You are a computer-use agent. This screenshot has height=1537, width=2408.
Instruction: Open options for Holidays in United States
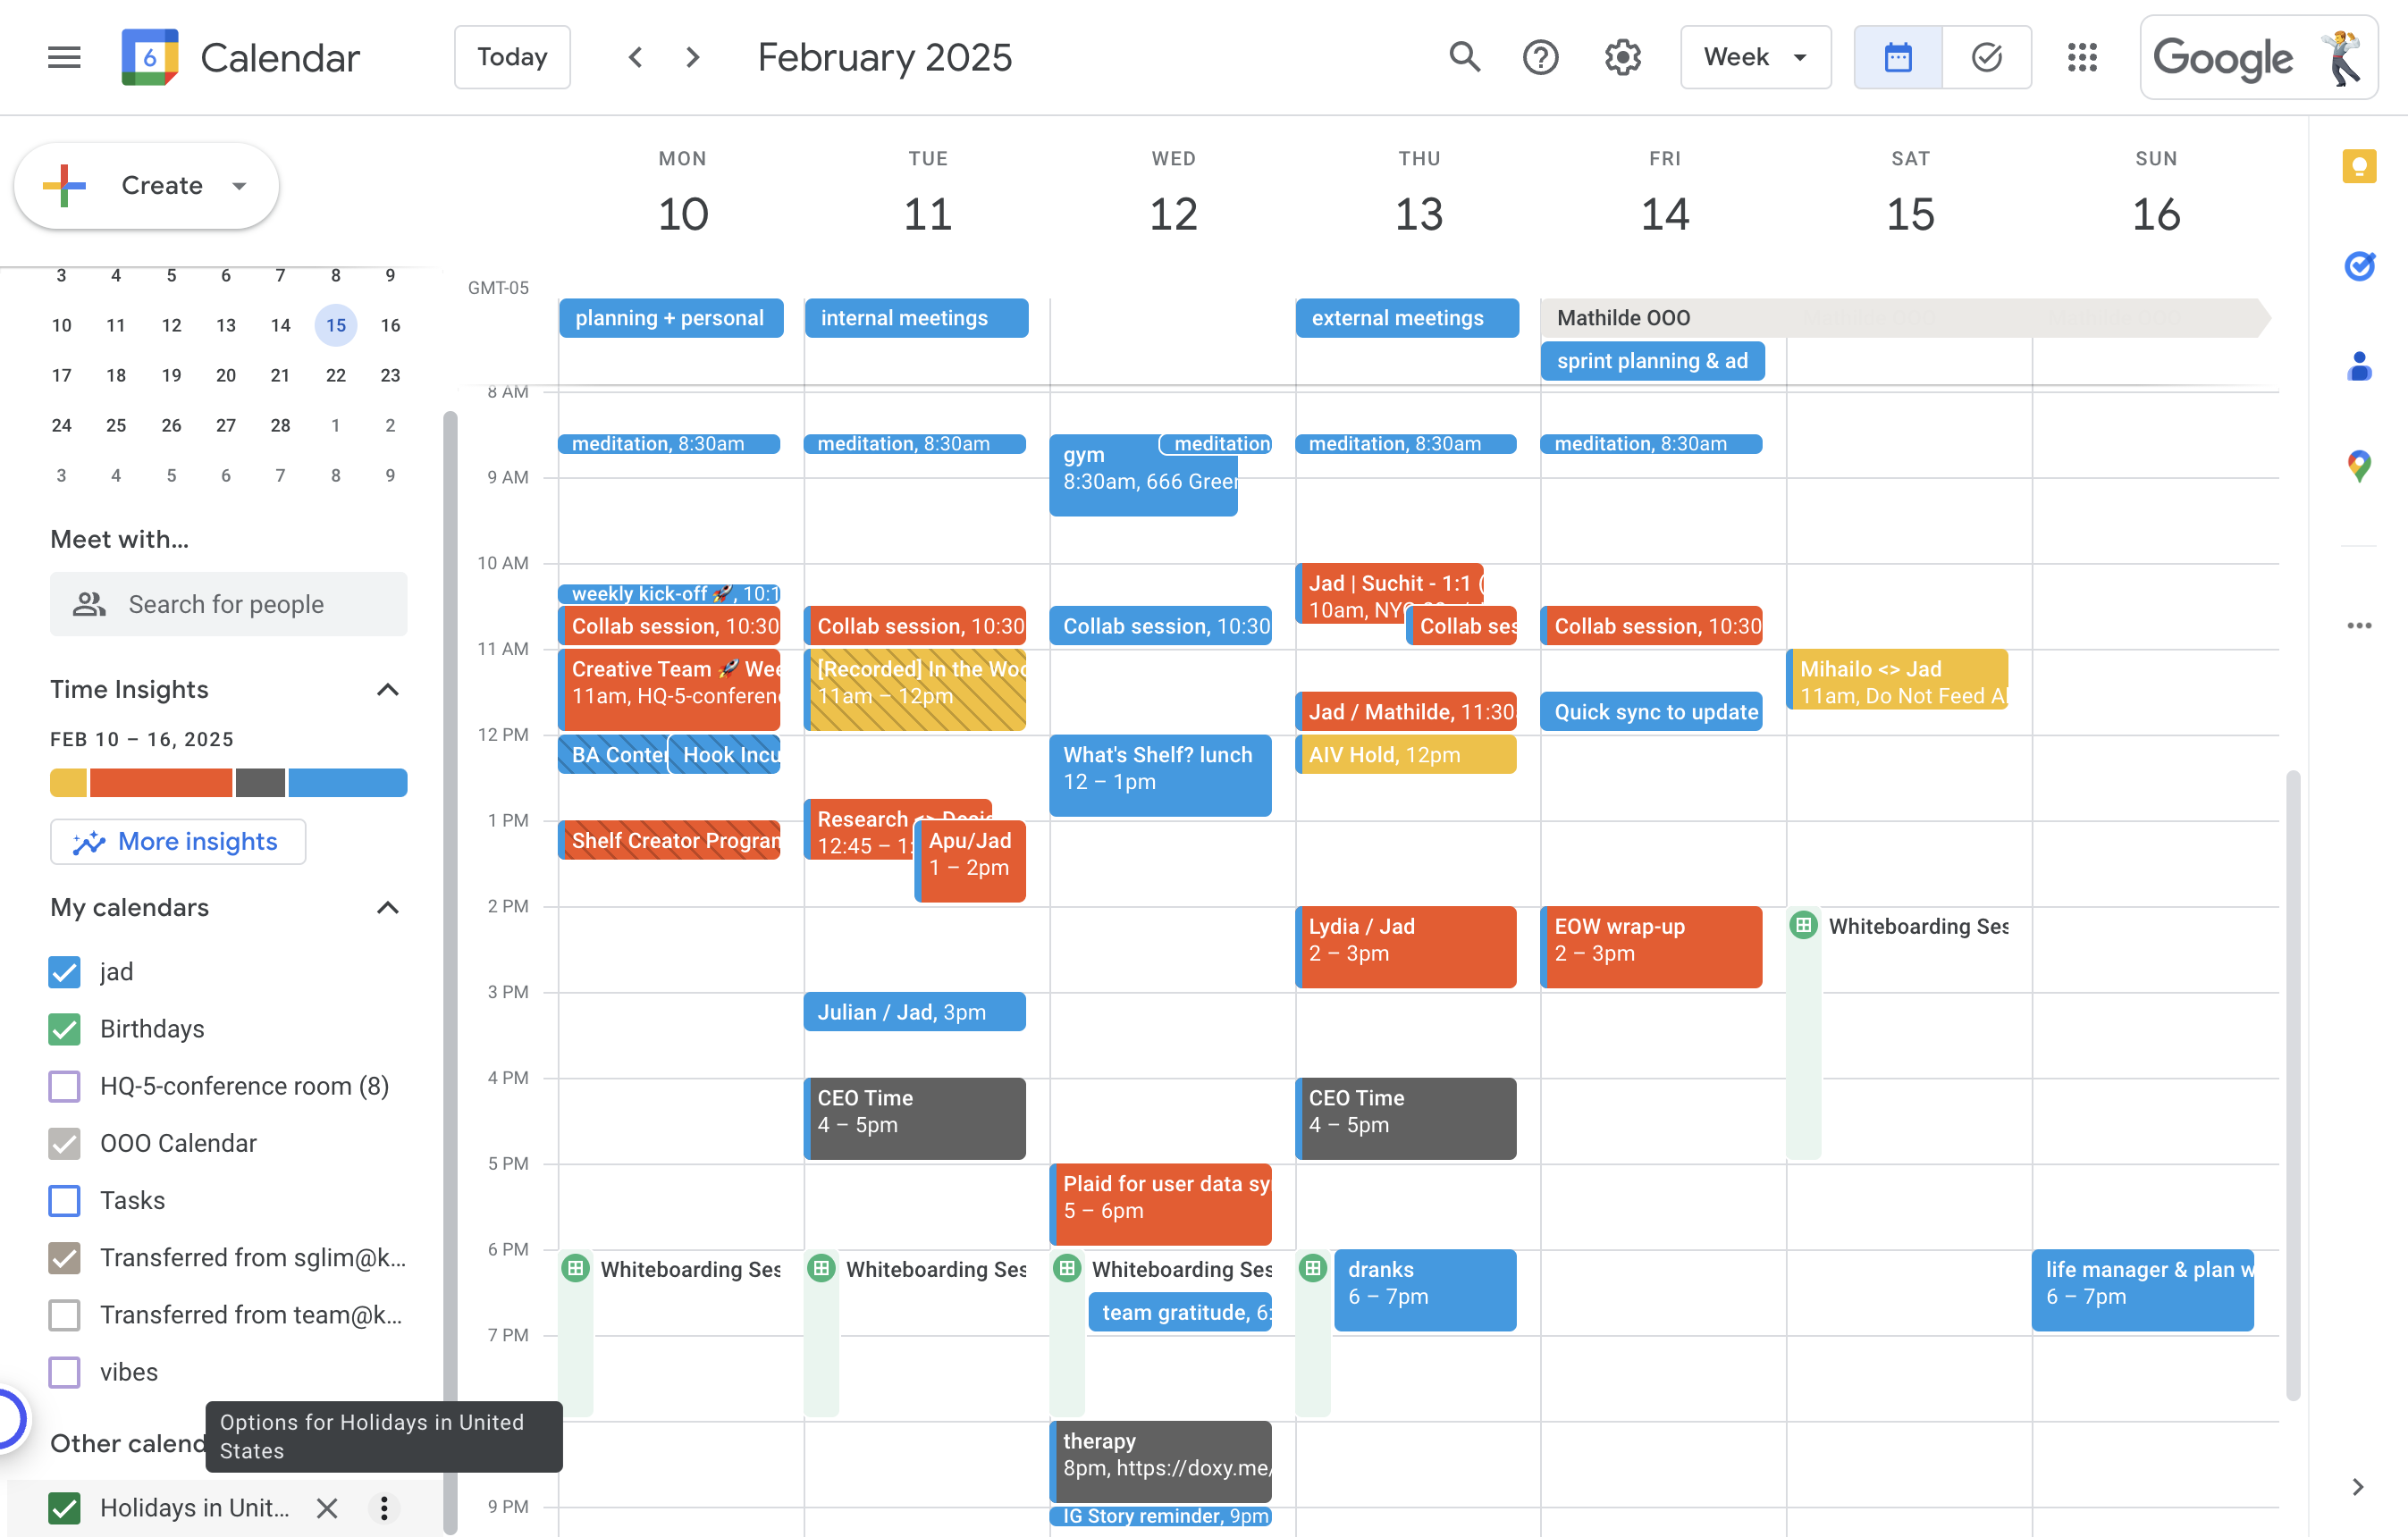pyautogui.click(x=383, y=1507)
